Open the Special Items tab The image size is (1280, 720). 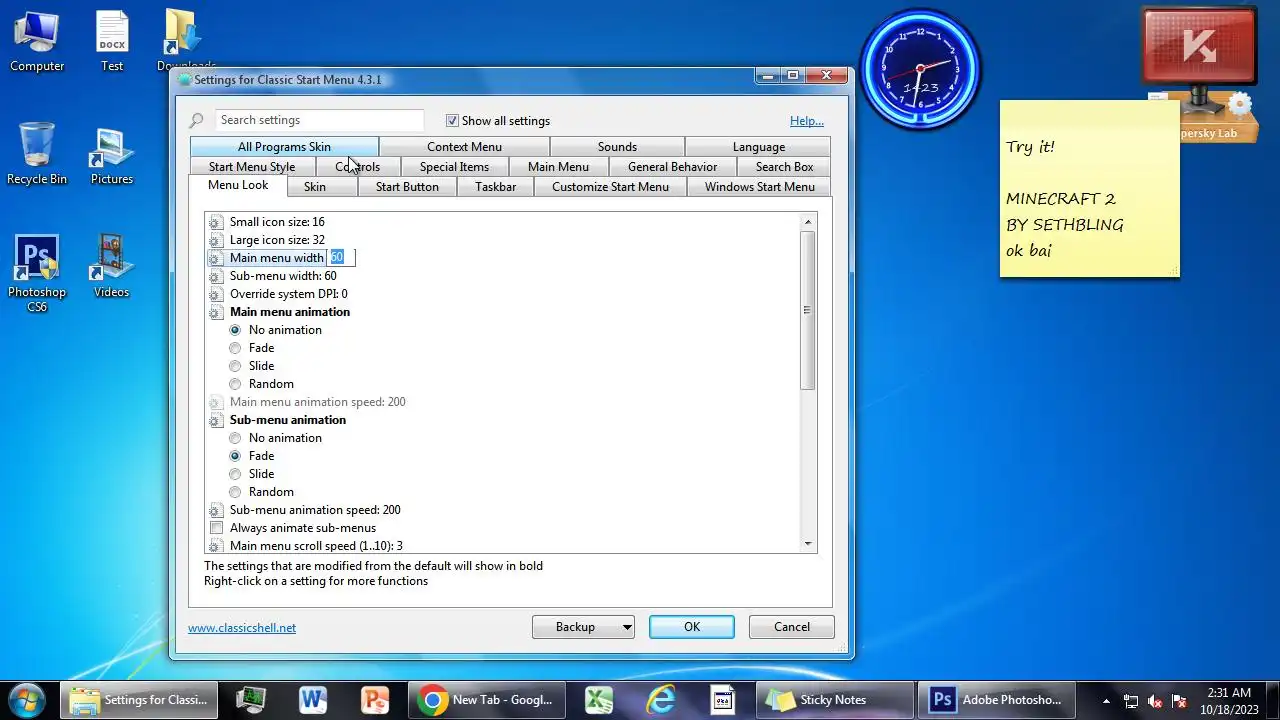pos(454,167)
